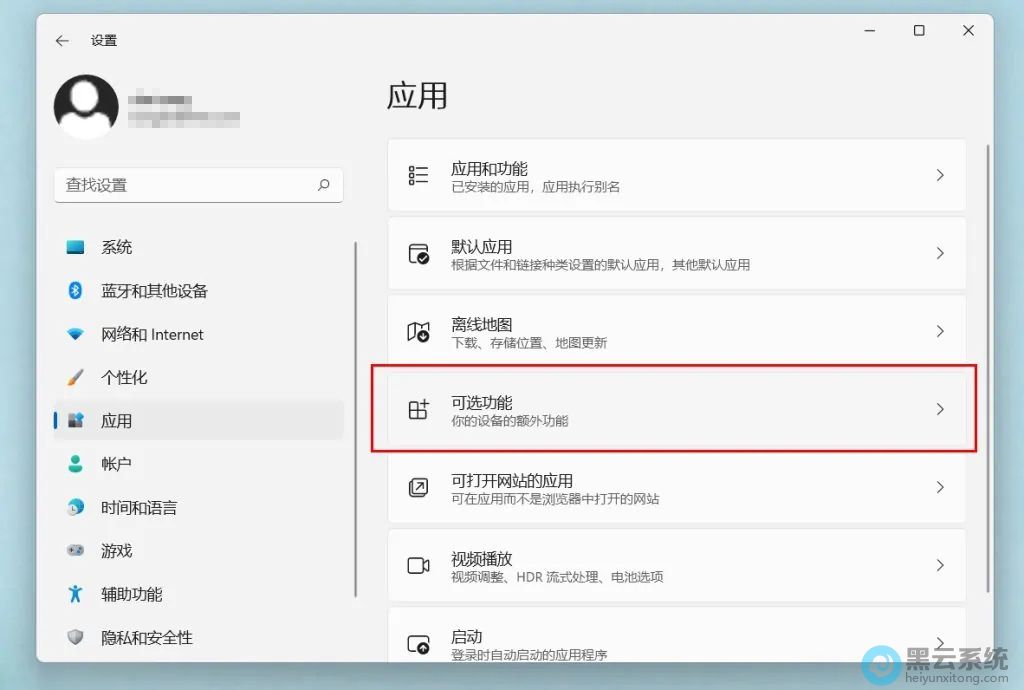The image size is (1024, 690).
Task: Click the 离线地图 map icon
Action: (418, 332)
